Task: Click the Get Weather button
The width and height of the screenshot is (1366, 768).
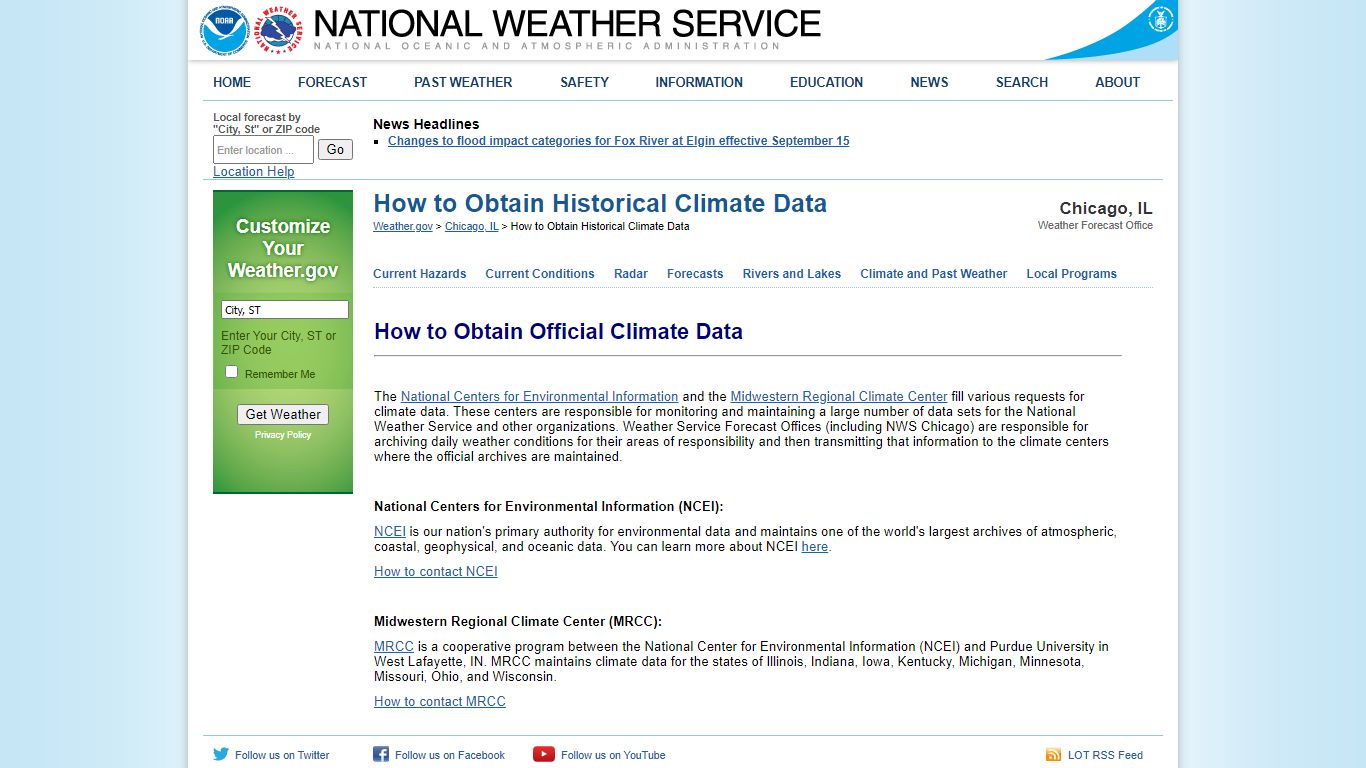Action: pyautogui.click(x=283, y=414)
